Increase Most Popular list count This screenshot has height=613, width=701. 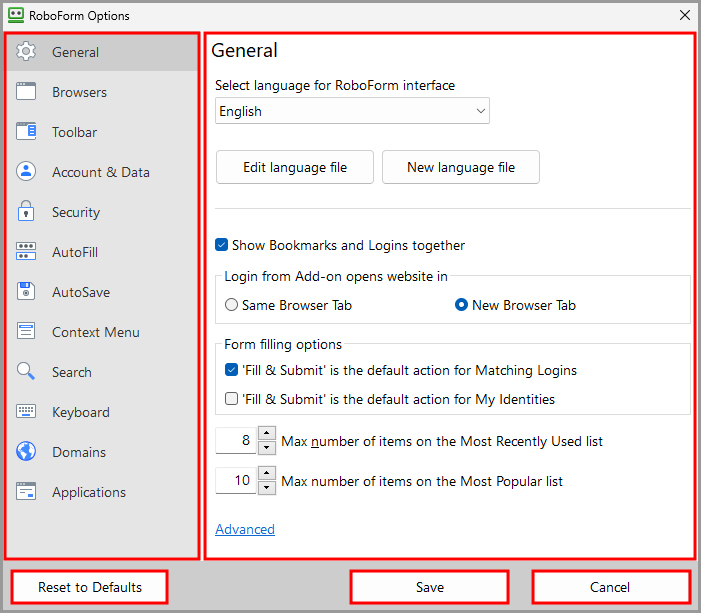pyautogui.click(x=267, y=473)
